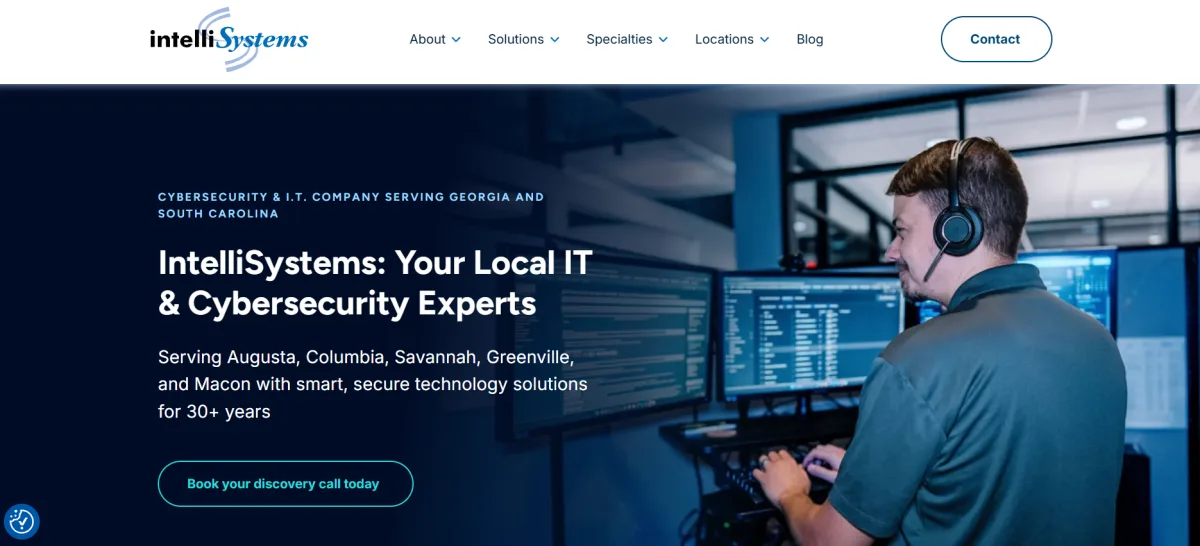This screenshot has height=546, width=1200.
Task: Open the cookie consent preferences icon
Action: (x=21, y=521)
